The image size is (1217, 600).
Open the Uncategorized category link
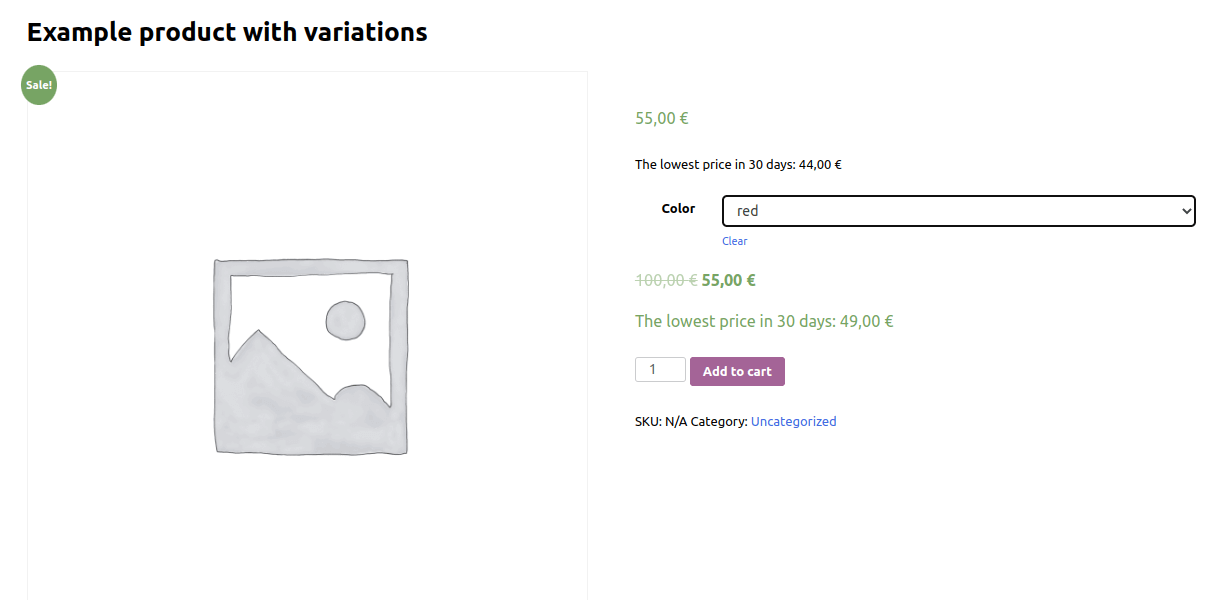point(793,422)
